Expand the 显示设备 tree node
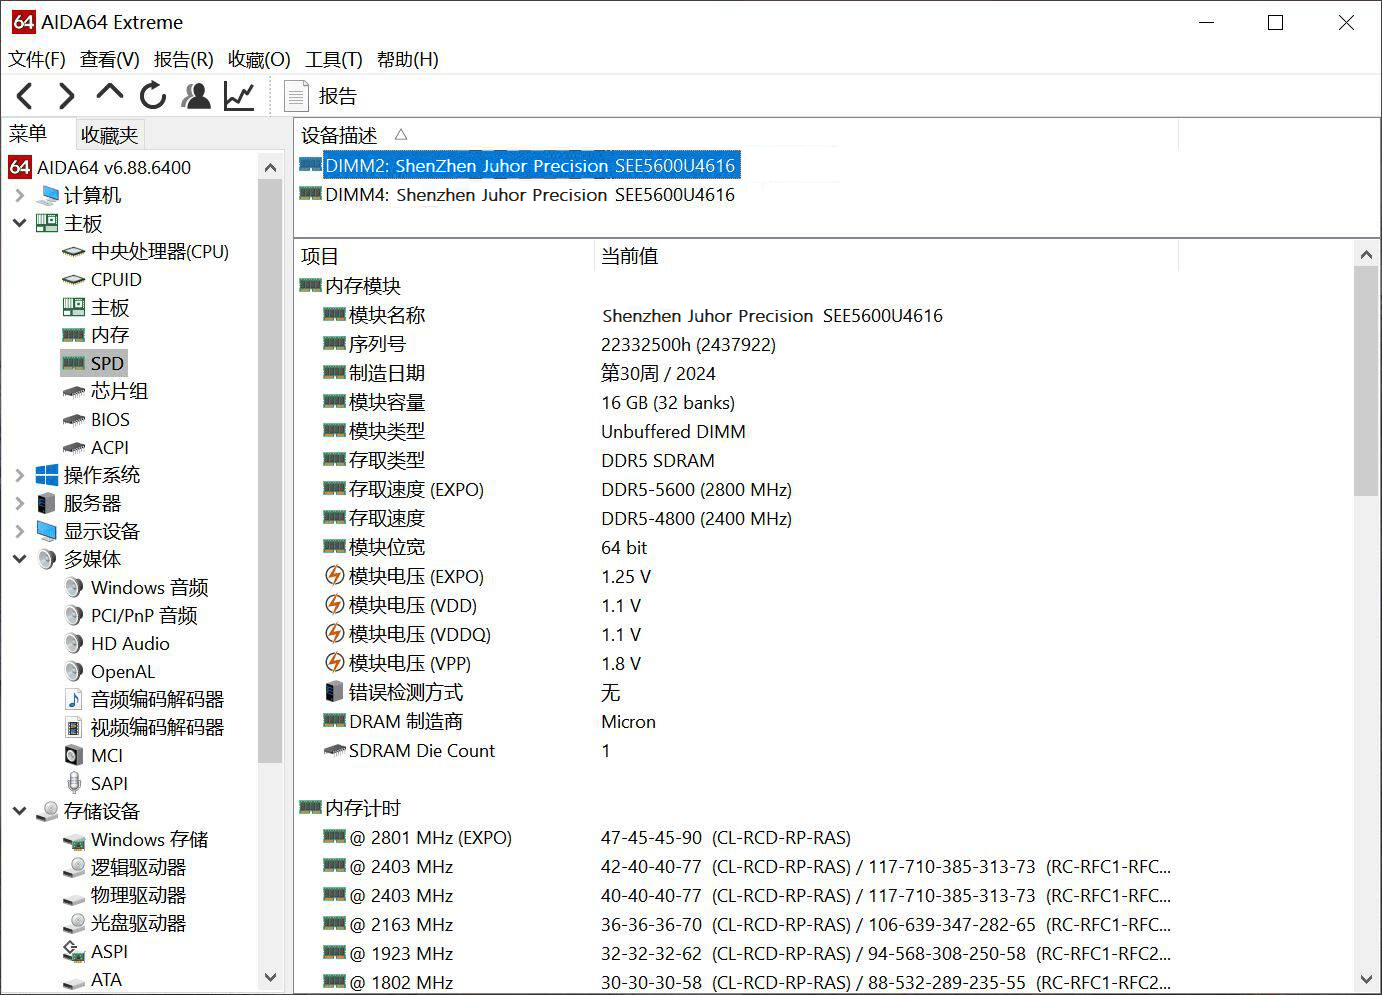 19,531
